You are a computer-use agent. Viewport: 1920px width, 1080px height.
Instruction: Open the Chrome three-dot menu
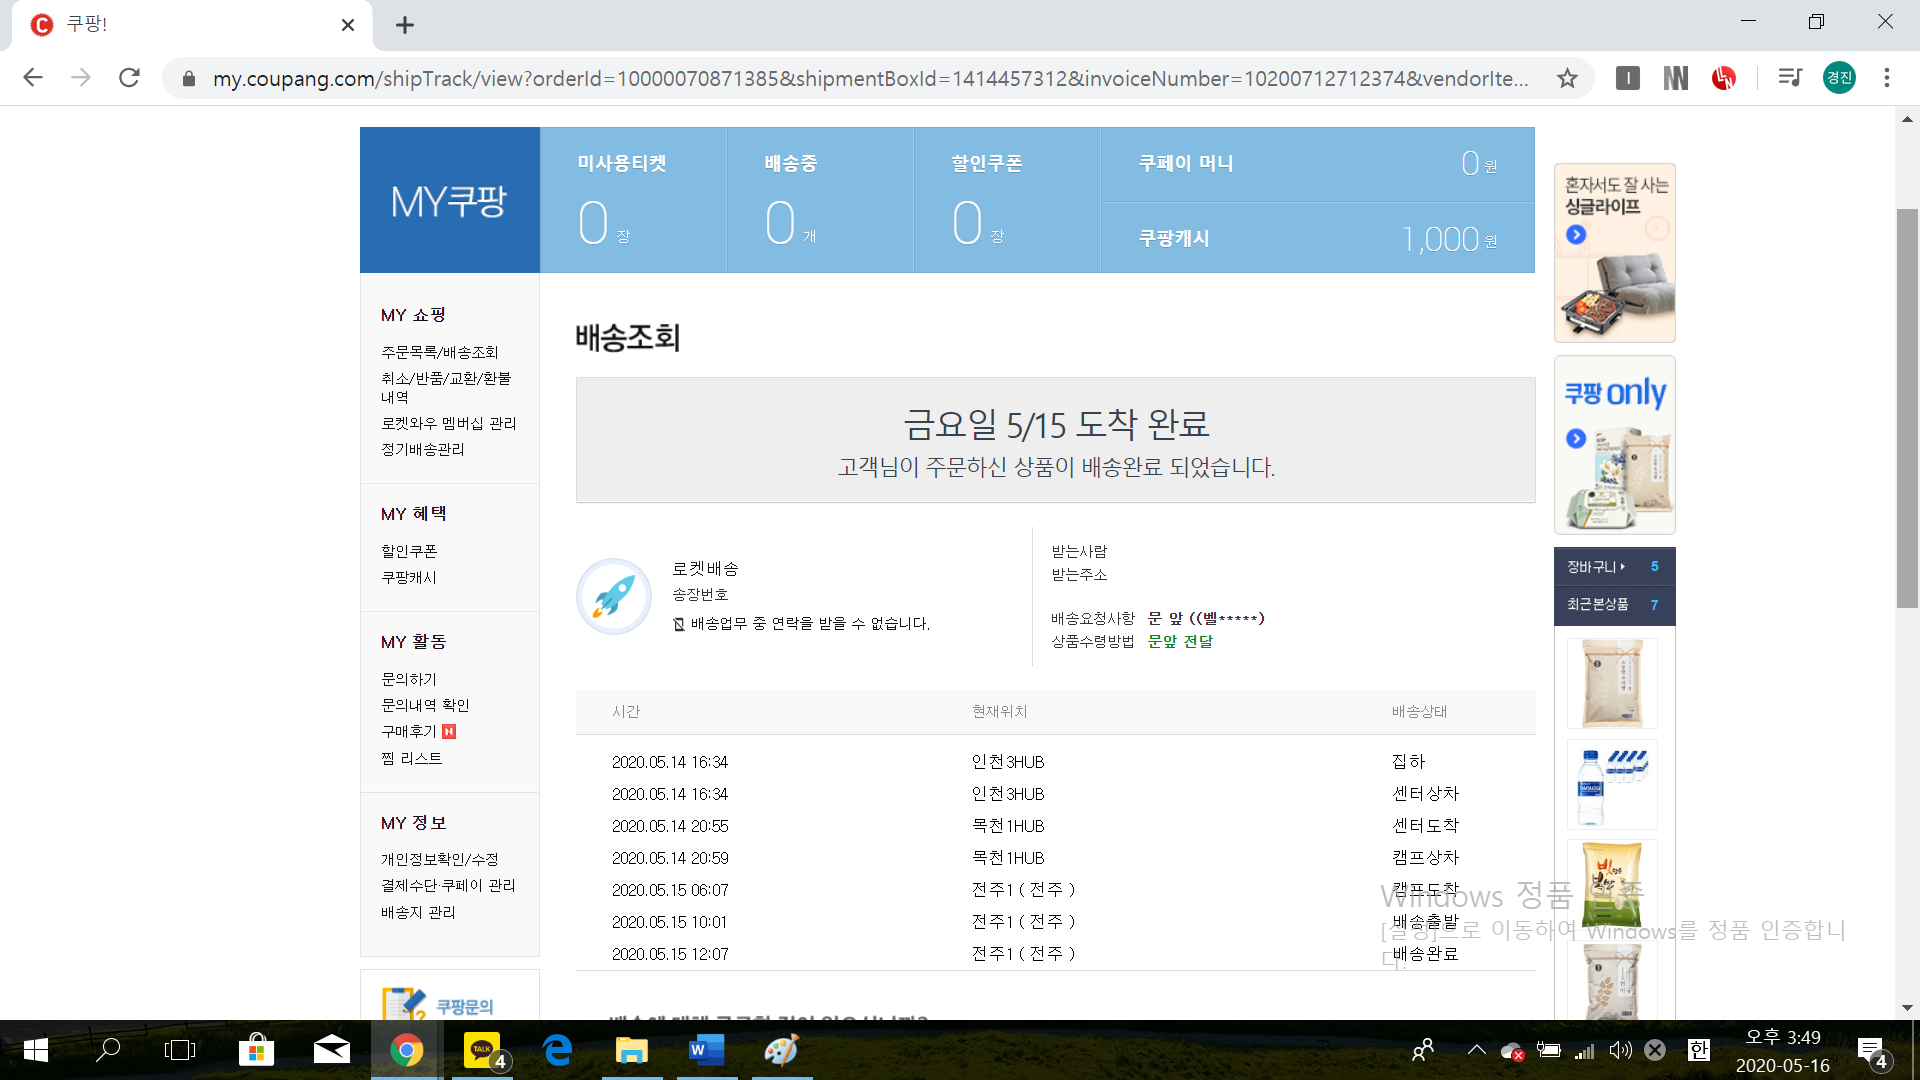[x=1886, y=78]
